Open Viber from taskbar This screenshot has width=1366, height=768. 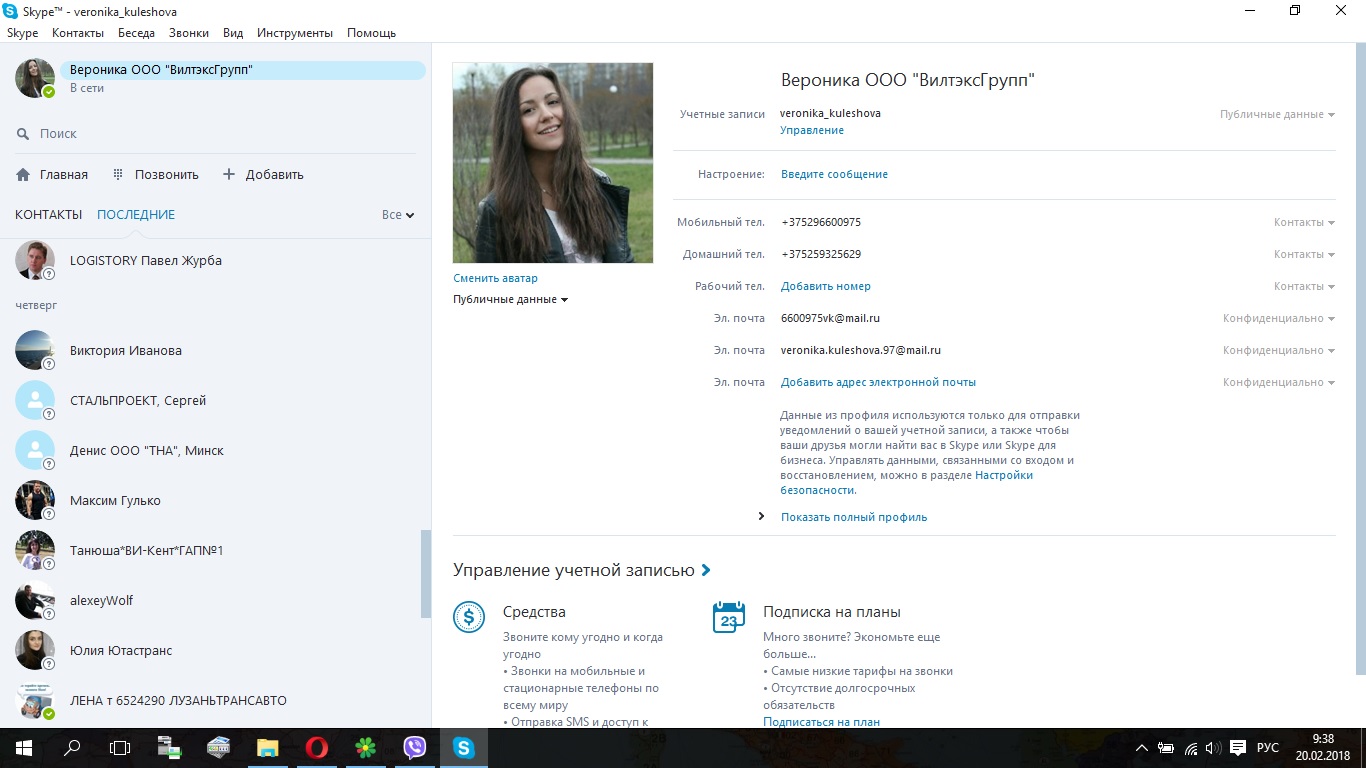(414, 747)
